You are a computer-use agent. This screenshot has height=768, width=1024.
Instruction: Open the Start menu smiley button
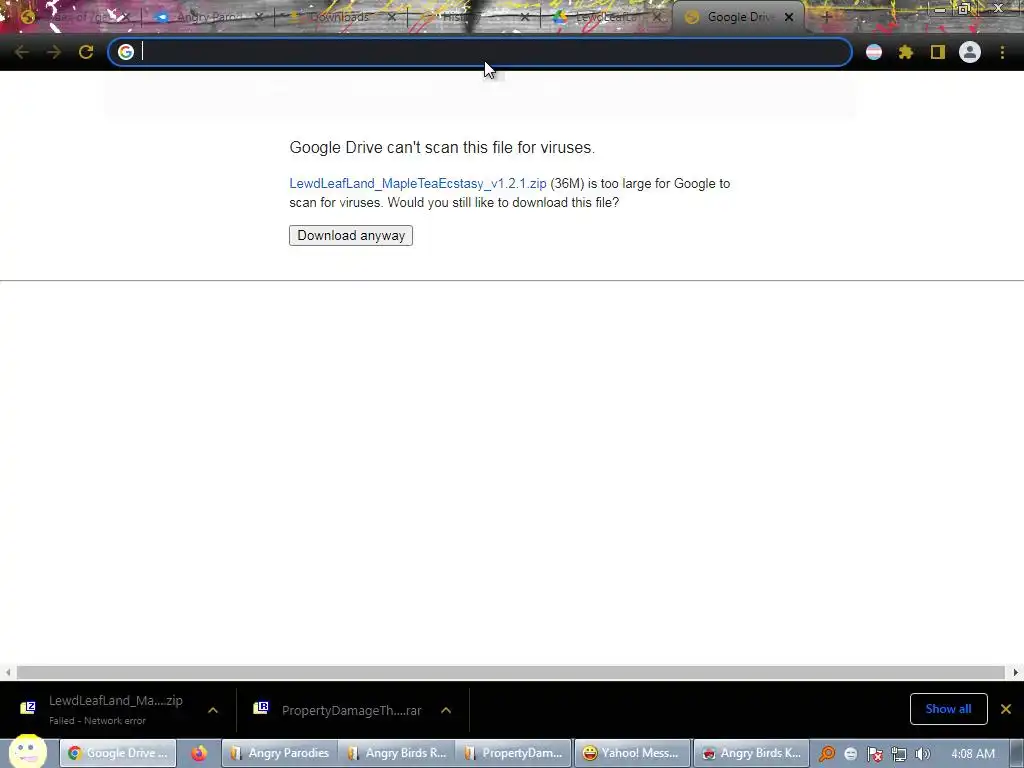click(27, 752)
